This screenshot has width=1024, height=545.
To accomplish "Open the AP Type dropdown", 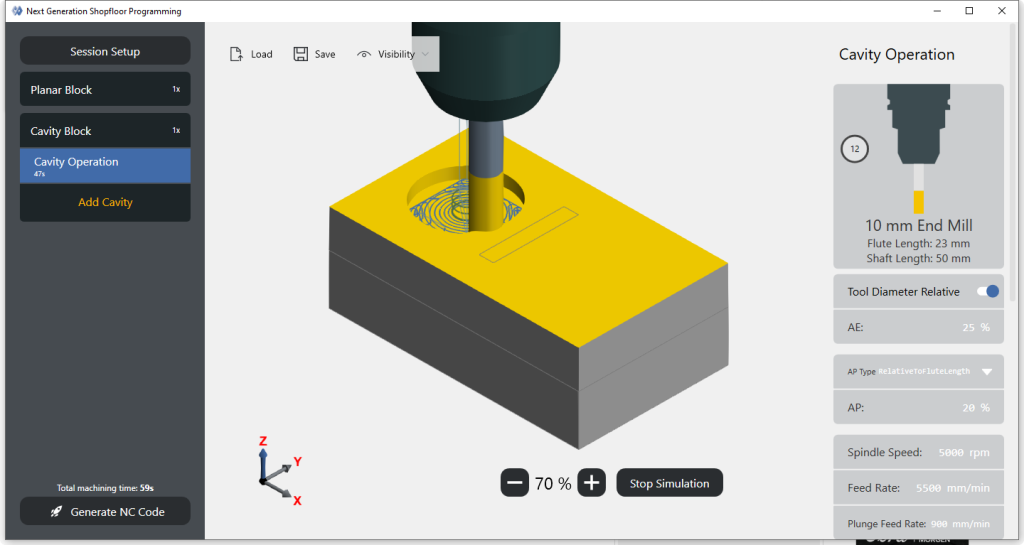I will point(986,371).
